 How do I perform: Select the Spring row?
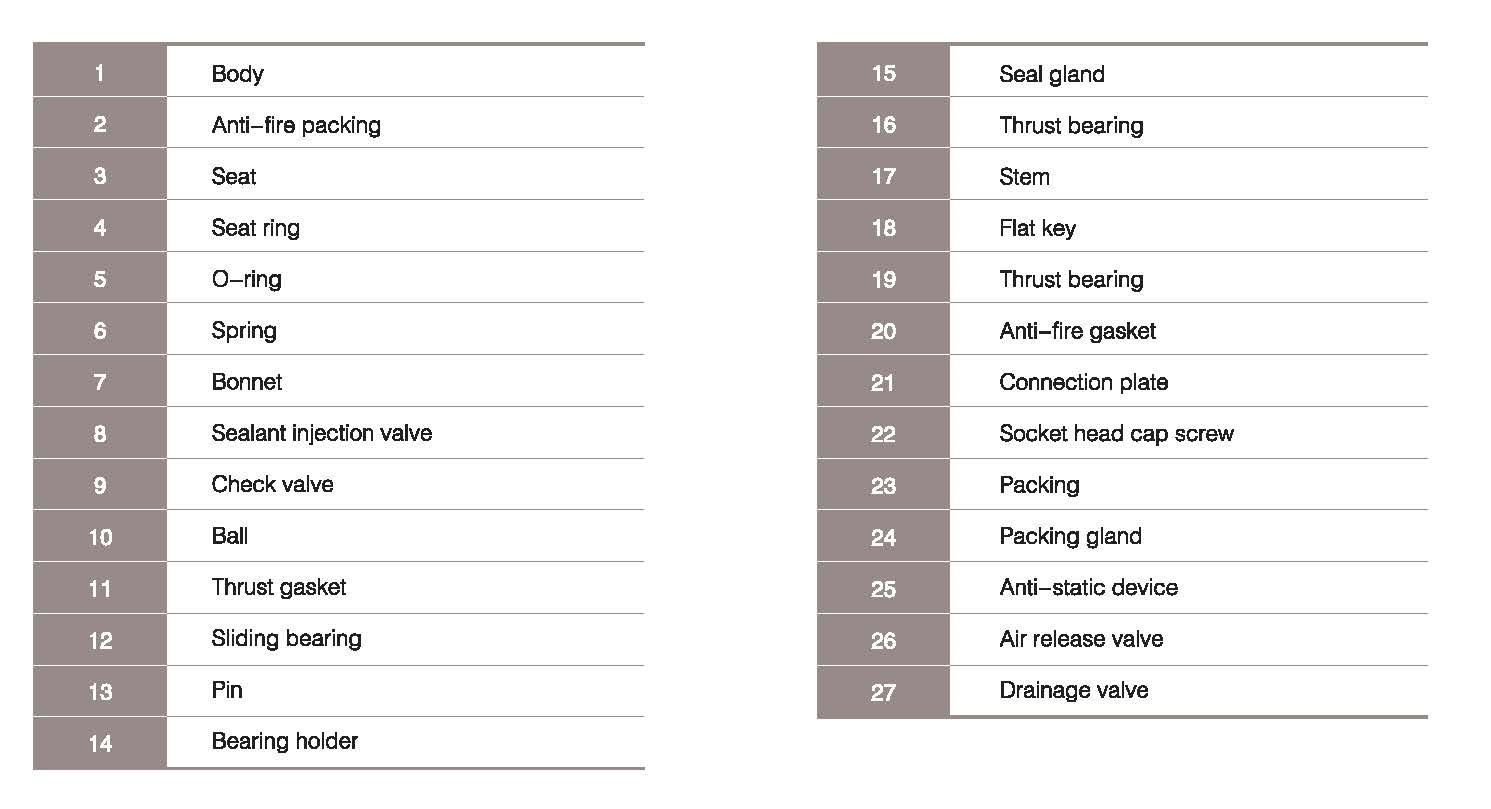tap(339, 330)
